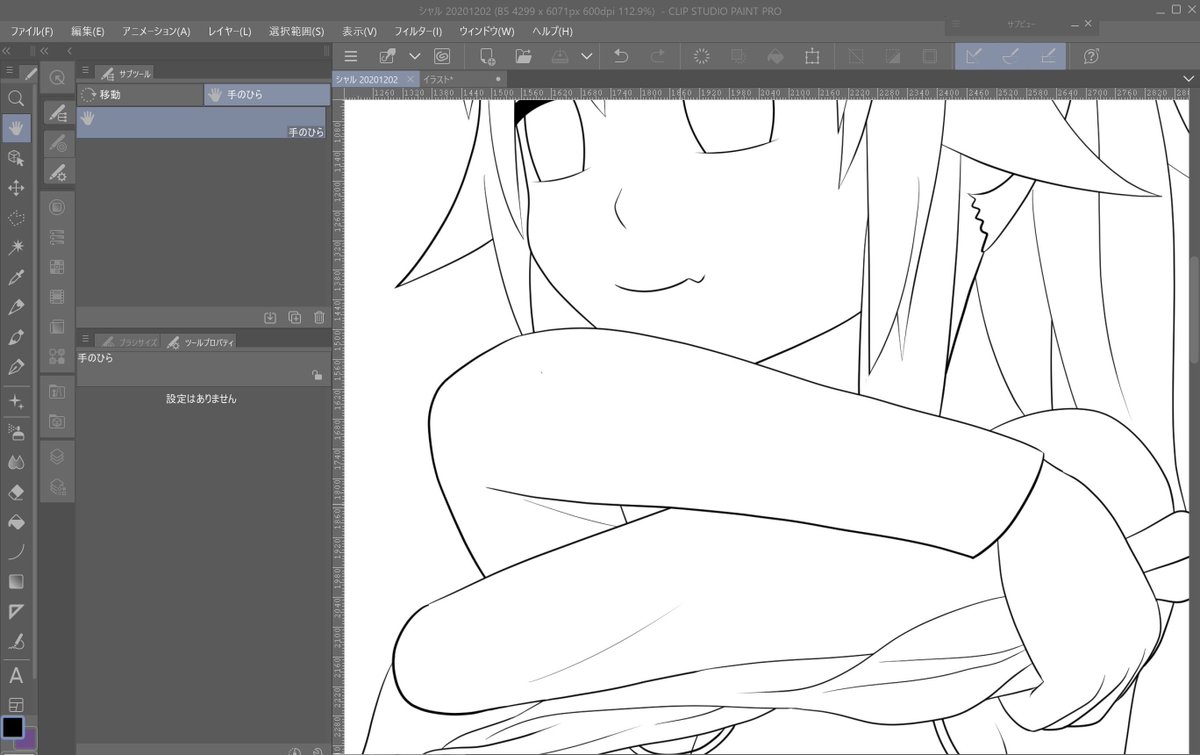Open CLIP STUDIO from the command bar
The width and height of the screenshot is (1200, 755).
pos(442,56)
